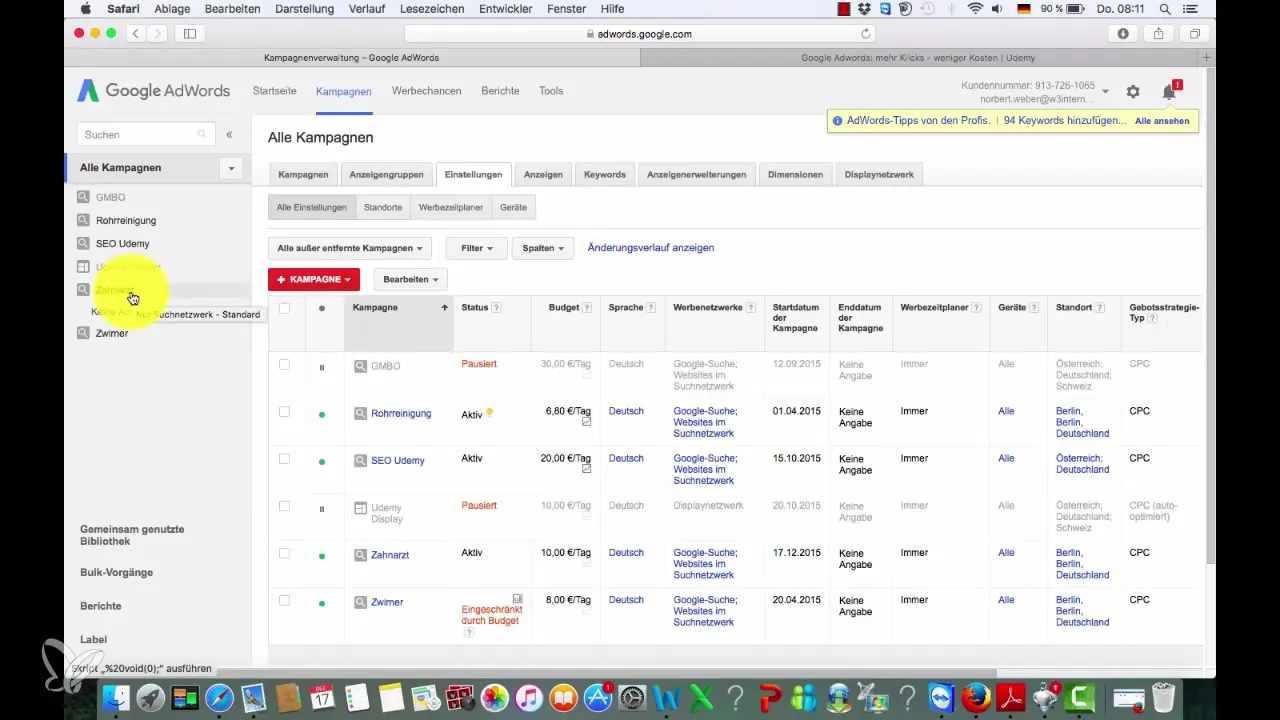Open the Spalten dropdown
The width and height of the screenshot is (1280, 720).
(x=542, y=248)
